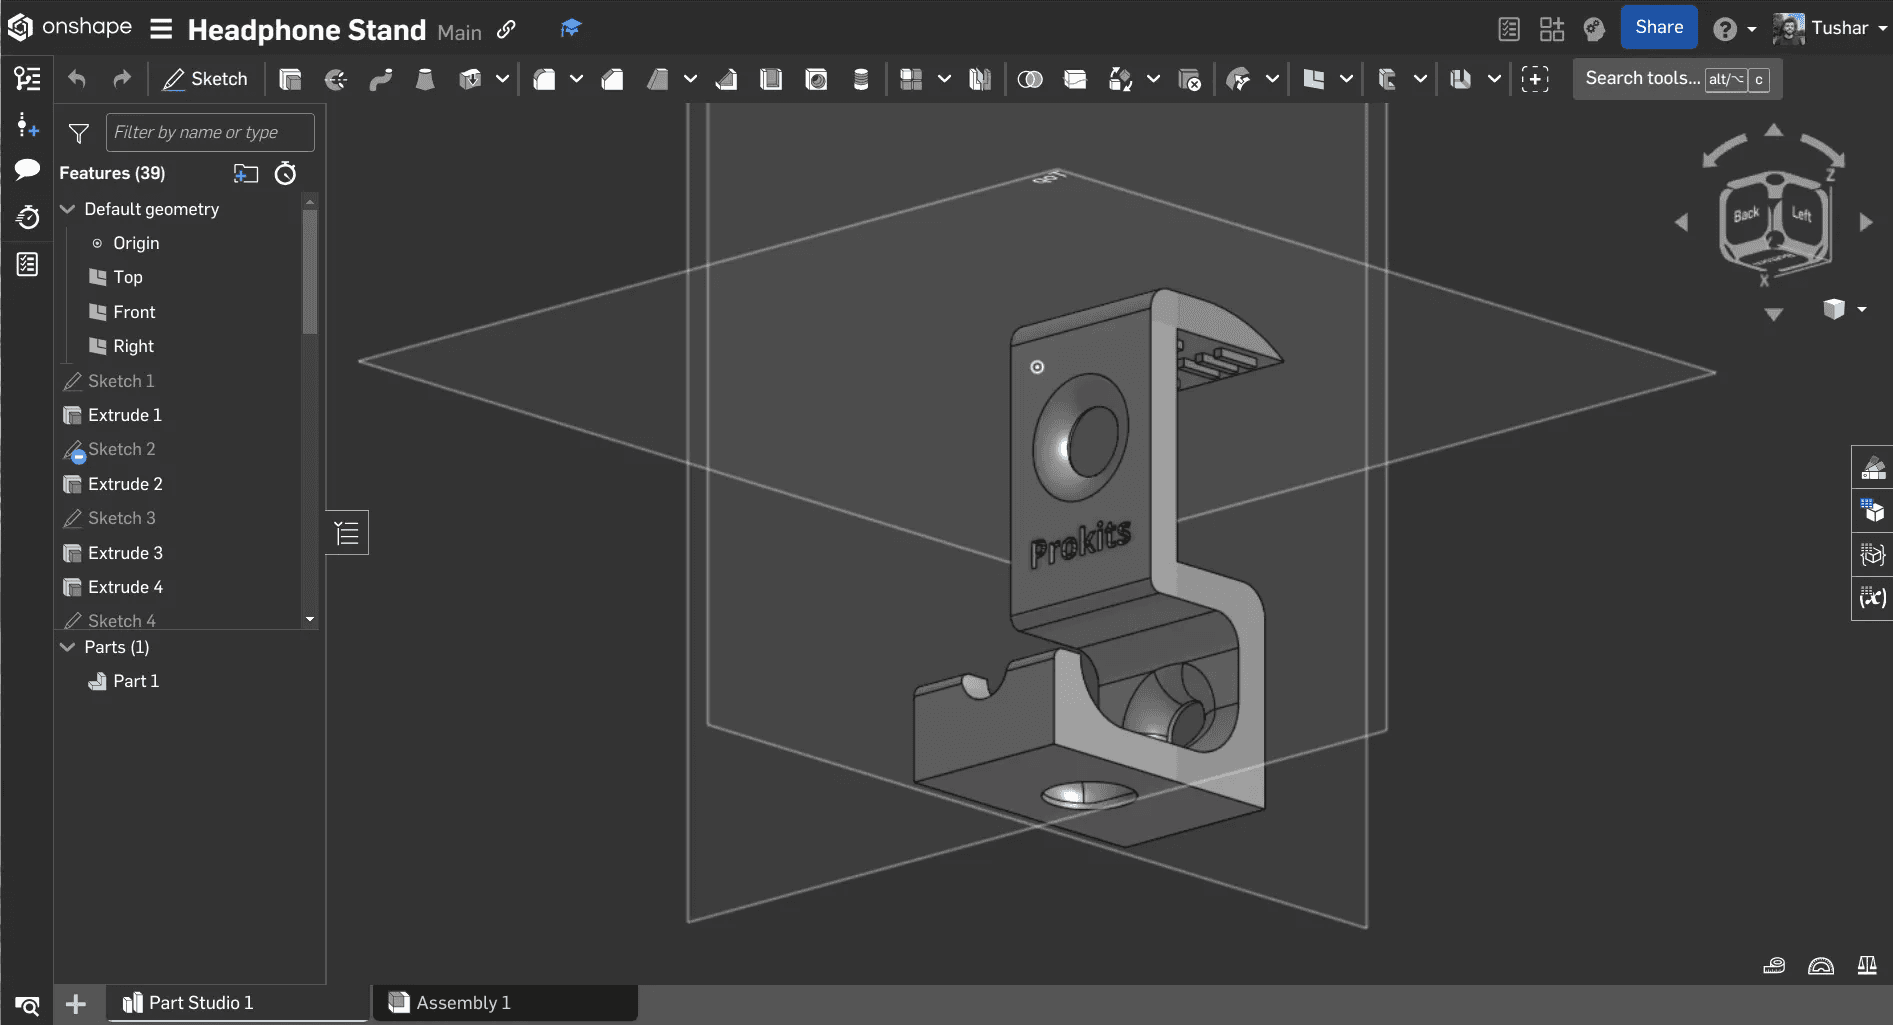The image size is (1893, 1025).
Task: Click the Share button
Action: (x=1658, y=27)
